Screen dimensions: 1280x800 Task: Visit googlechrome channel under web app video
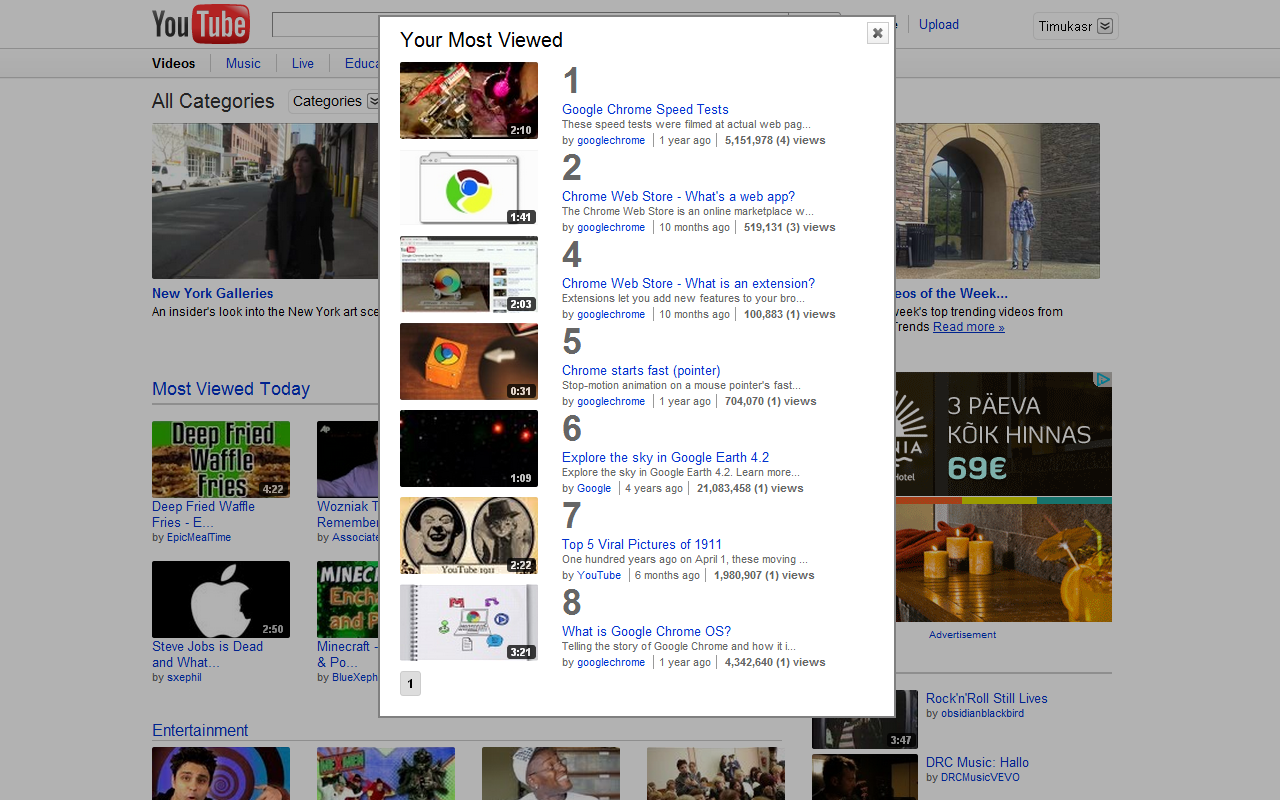pos(611,228)
